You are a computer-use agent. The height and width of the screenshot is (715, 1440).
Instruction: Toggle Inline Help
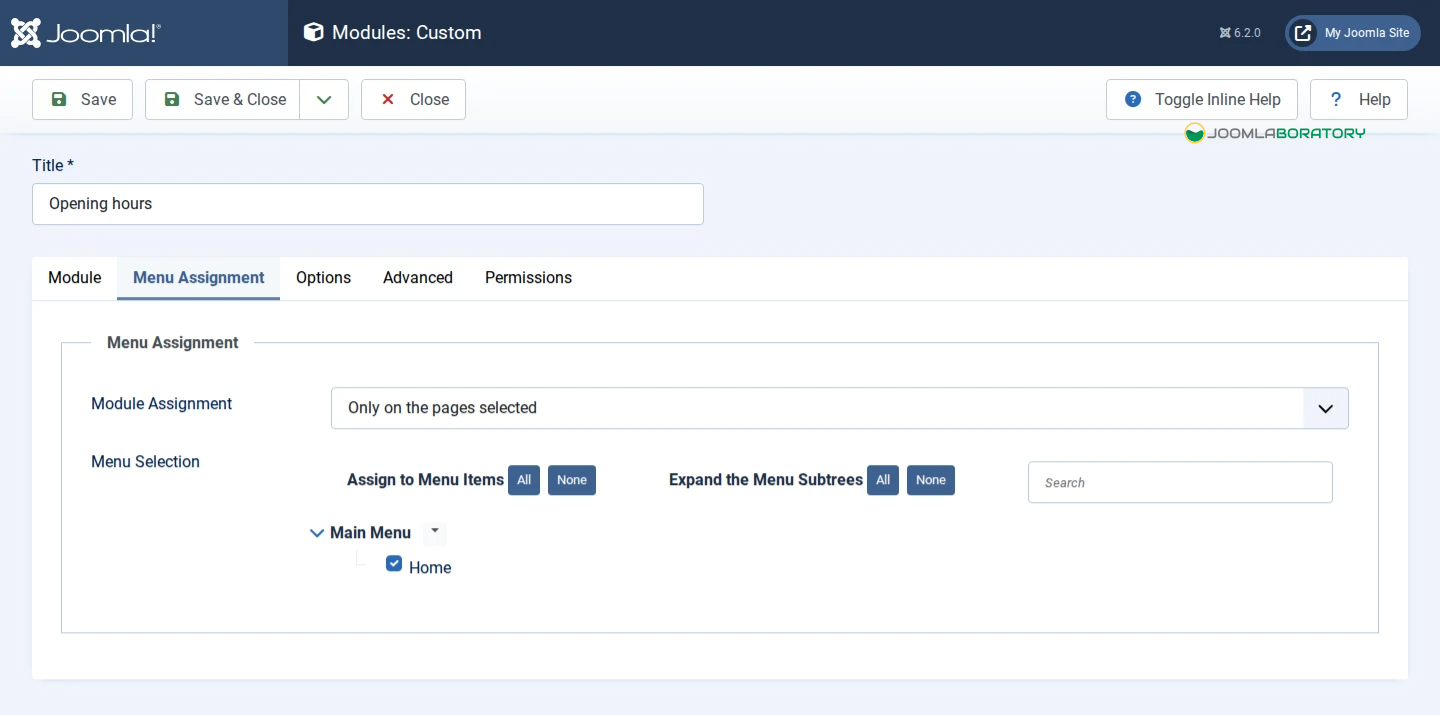pos(1202,100)
